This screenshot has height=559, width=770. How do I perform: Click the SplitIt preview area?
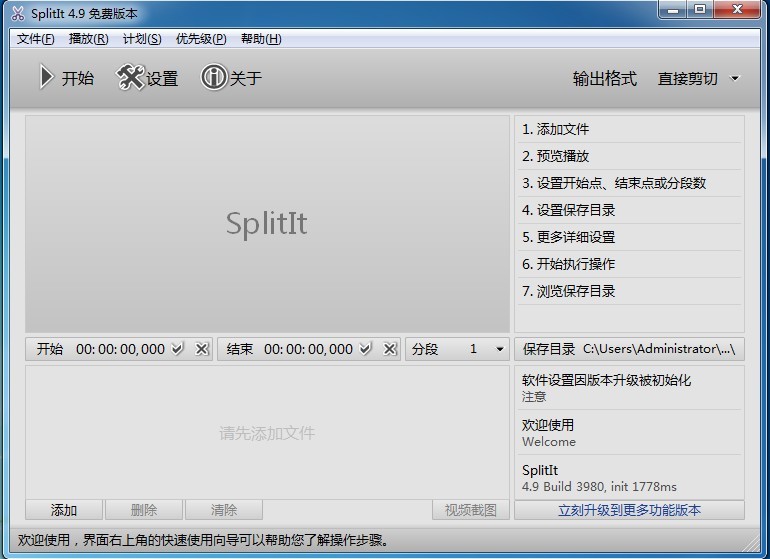click(x=267, y=223)
